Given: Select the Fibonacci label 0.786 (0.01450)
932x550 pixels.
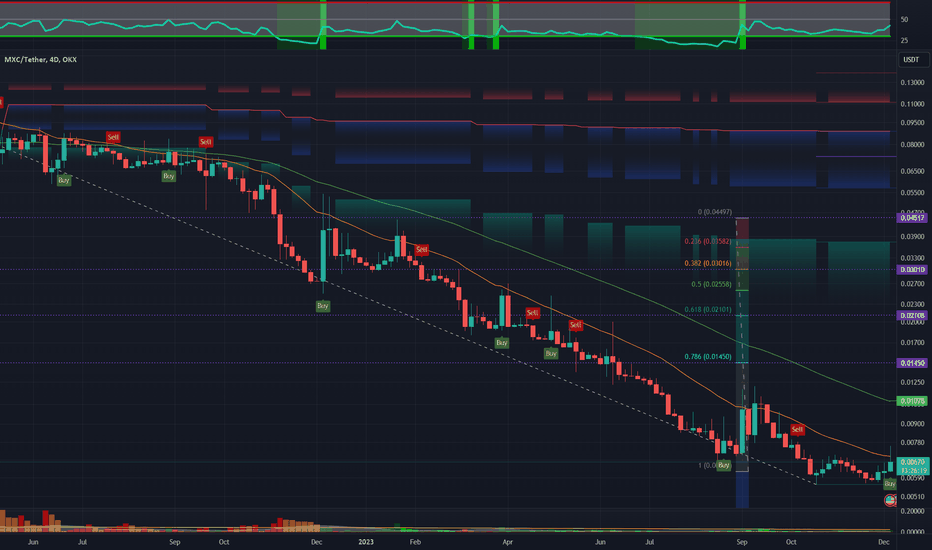Looking at the screenshot, I should coord(707,357).
